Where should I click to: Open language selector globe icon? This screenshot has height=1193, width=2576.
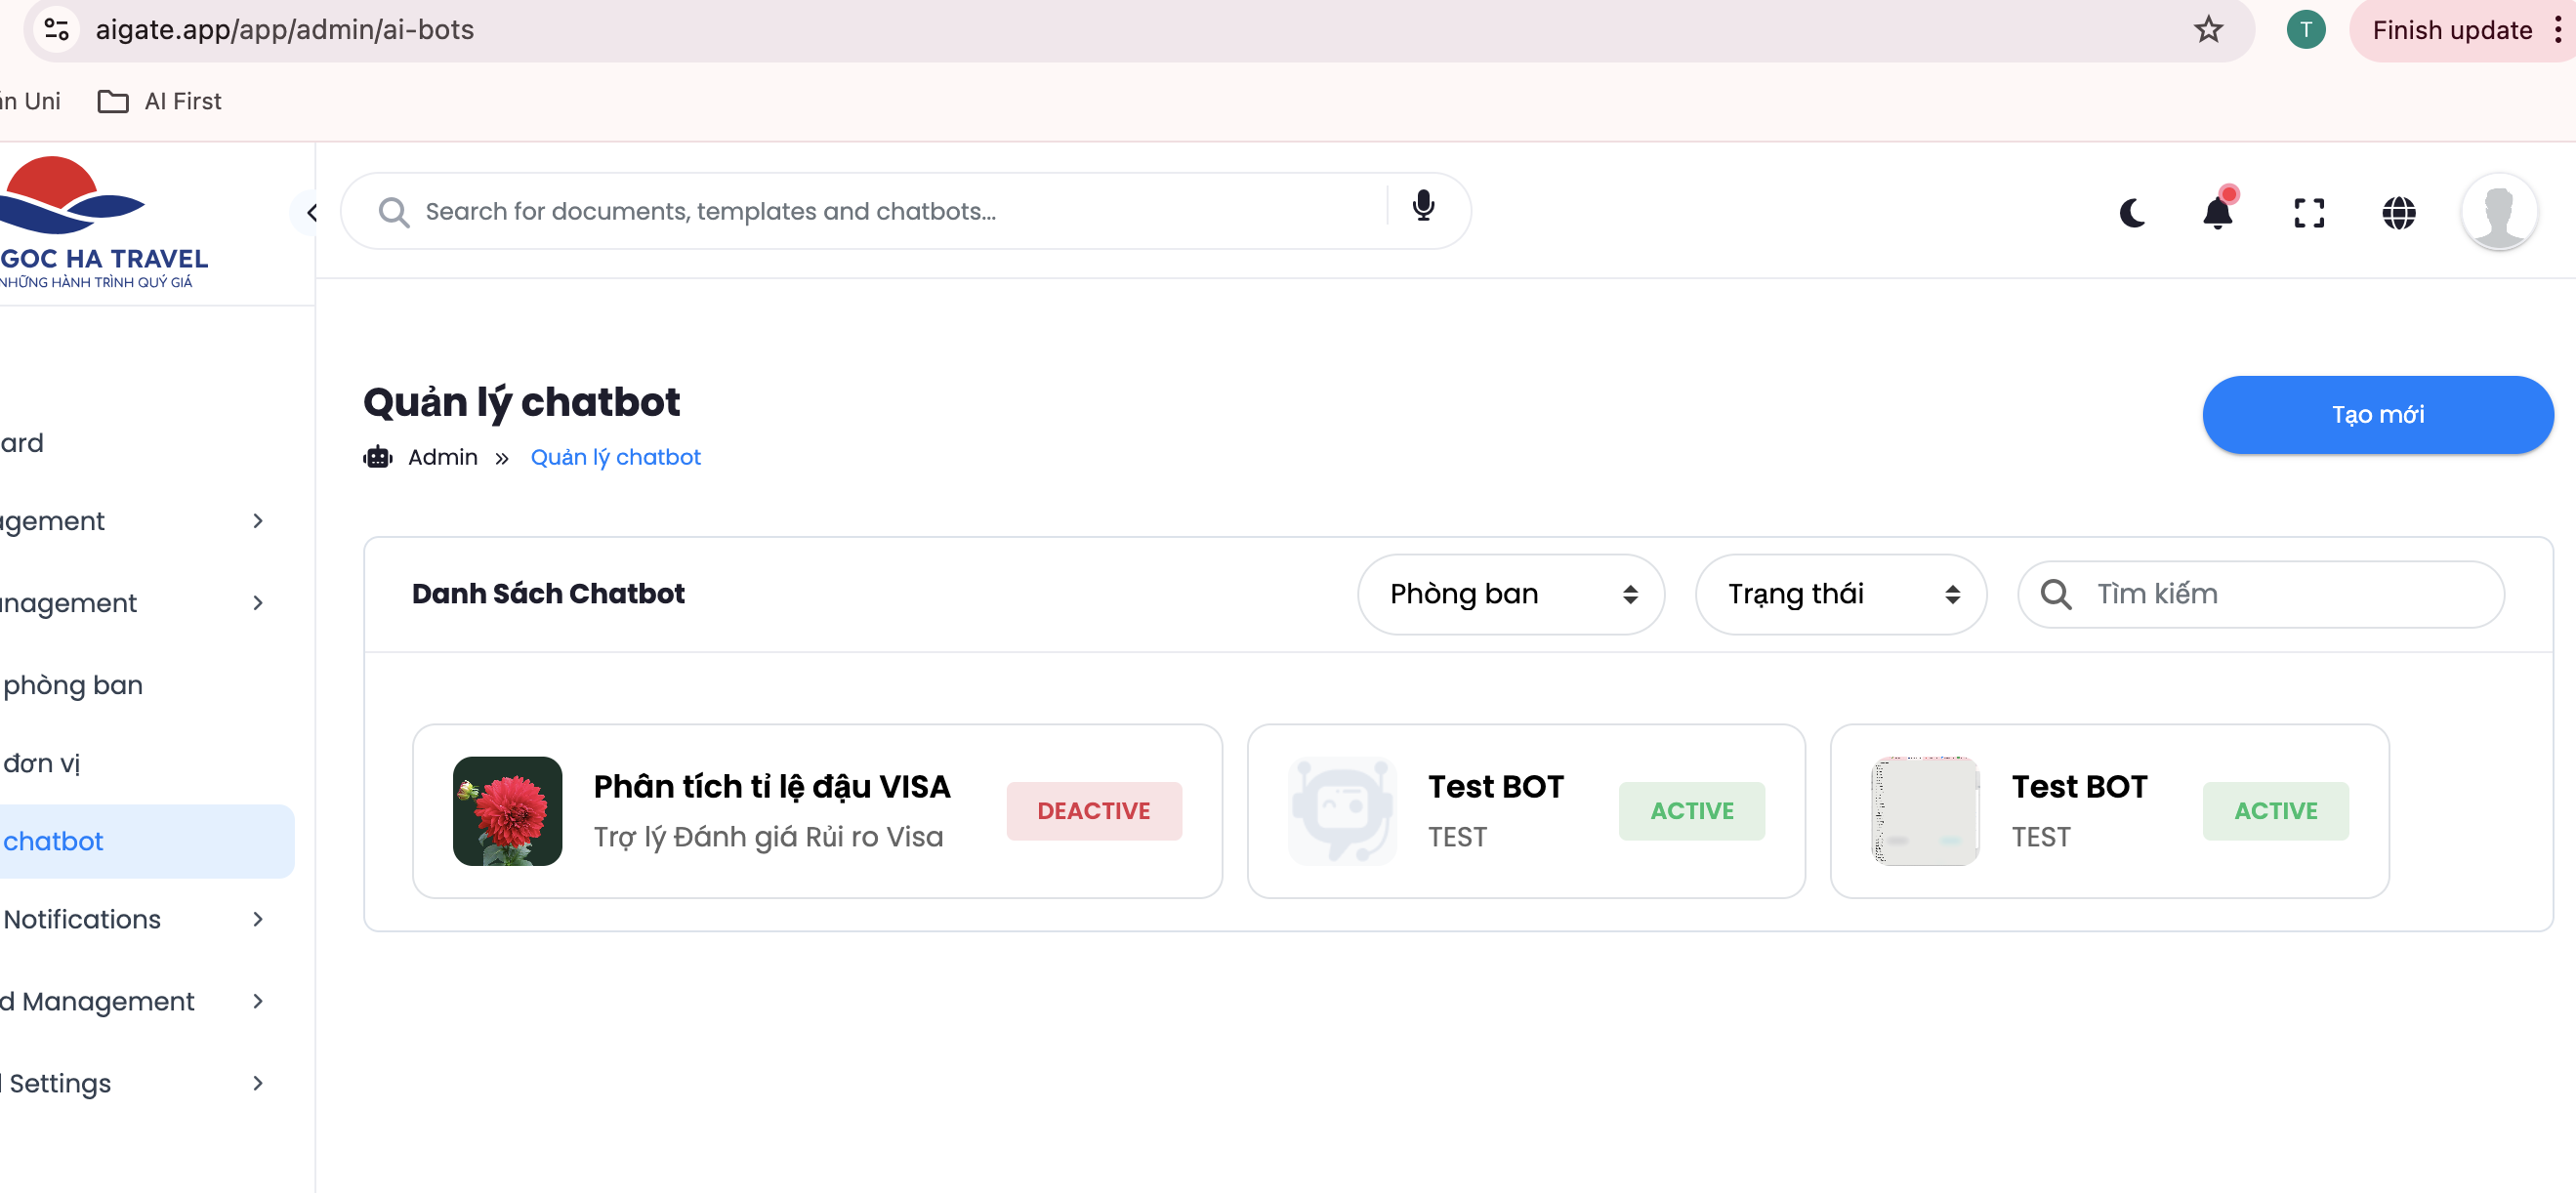[x=2398, y=212]
